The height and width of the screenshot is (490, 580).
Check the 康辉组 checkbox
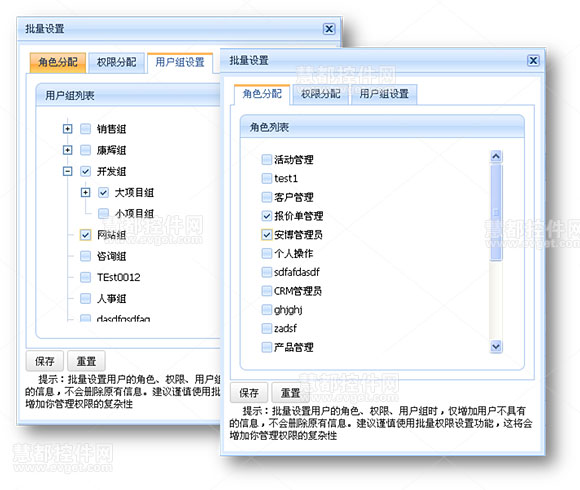[85, 150]
